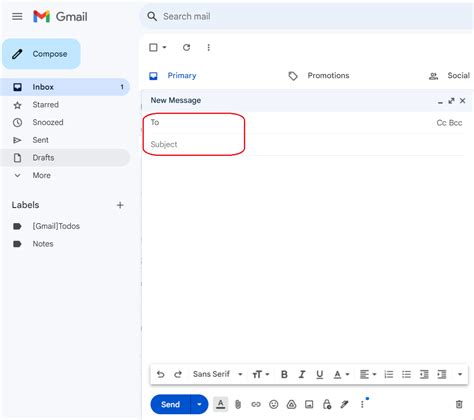Open the text color picker
Image resolution: width=474 pixels, height=420 pixels.
[341, 375]
